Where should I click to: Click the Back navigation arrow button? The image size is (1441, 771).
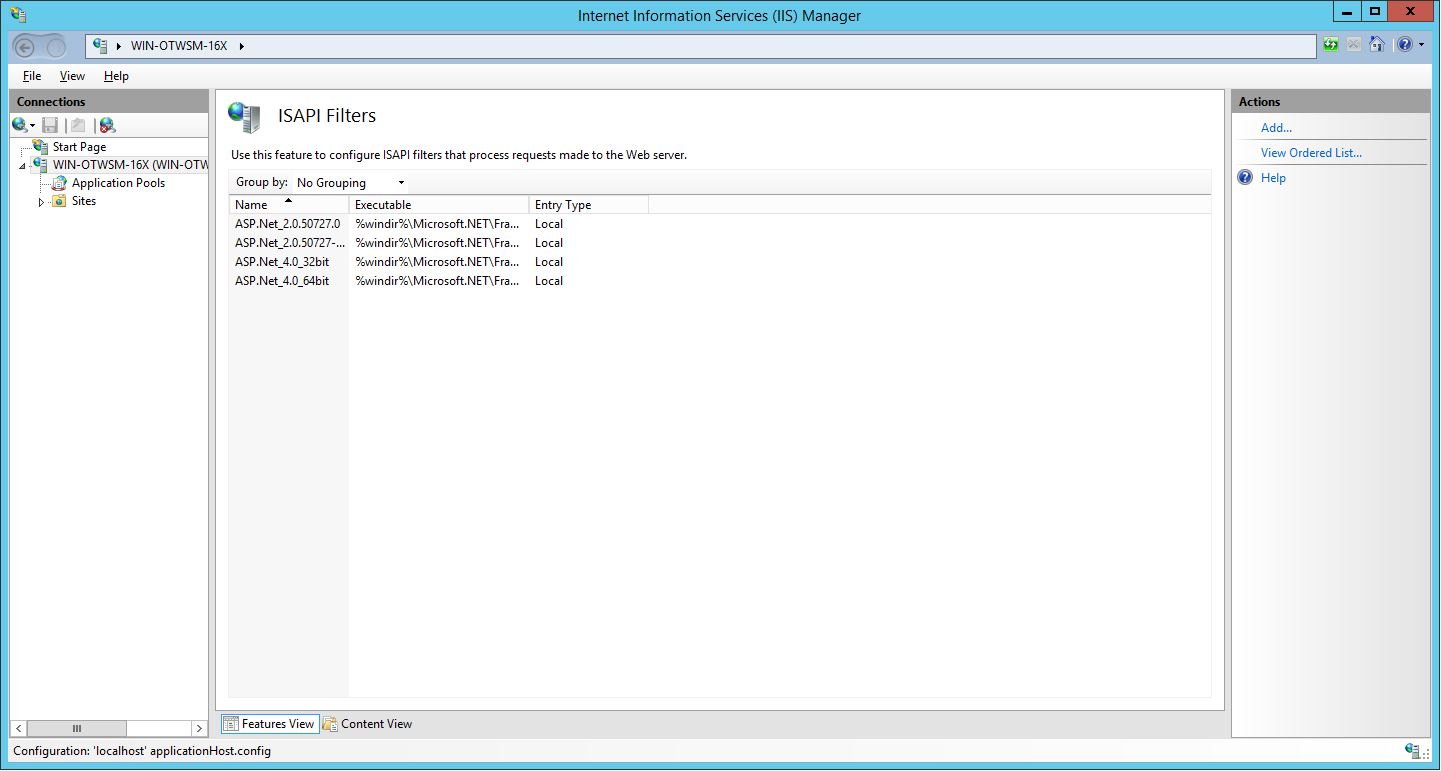(x=26, y=47)
